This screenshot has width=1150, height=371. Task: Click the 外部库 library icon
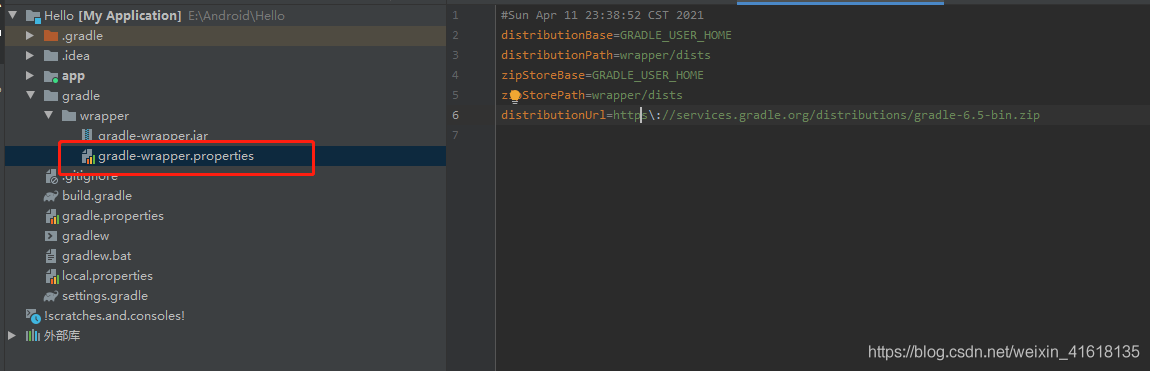point(33,336)
